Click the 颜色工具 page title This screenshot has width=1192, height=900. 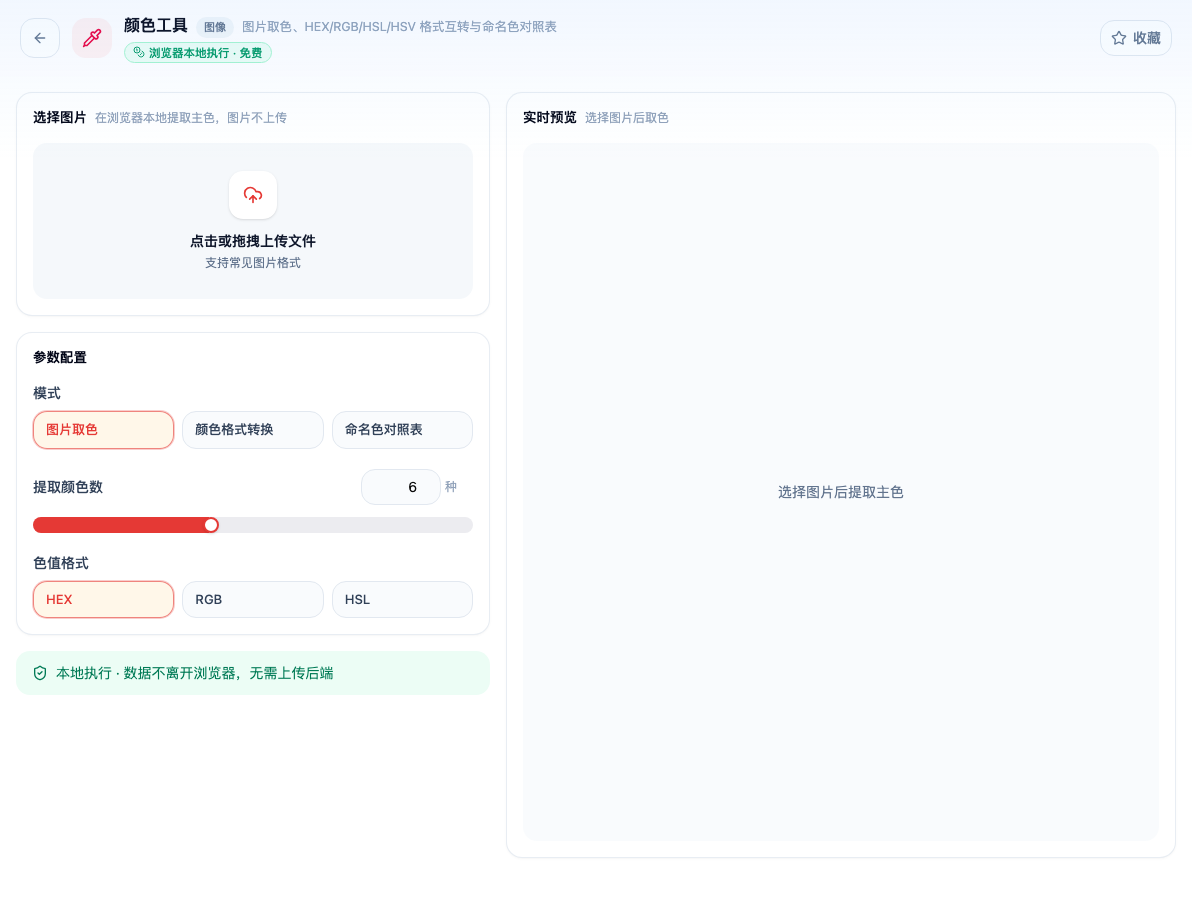156,26
